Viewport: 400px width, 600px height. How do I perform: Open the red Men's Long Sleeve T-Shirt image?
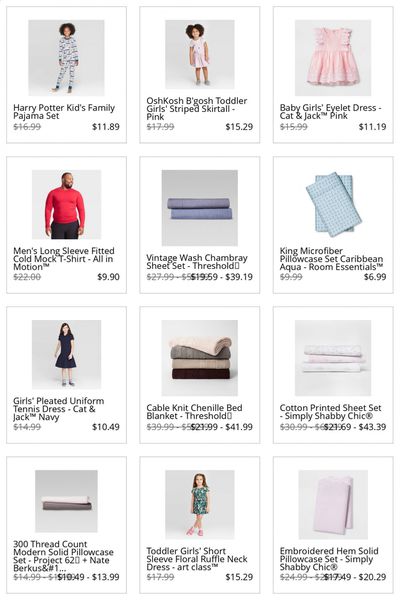point(66,204)
